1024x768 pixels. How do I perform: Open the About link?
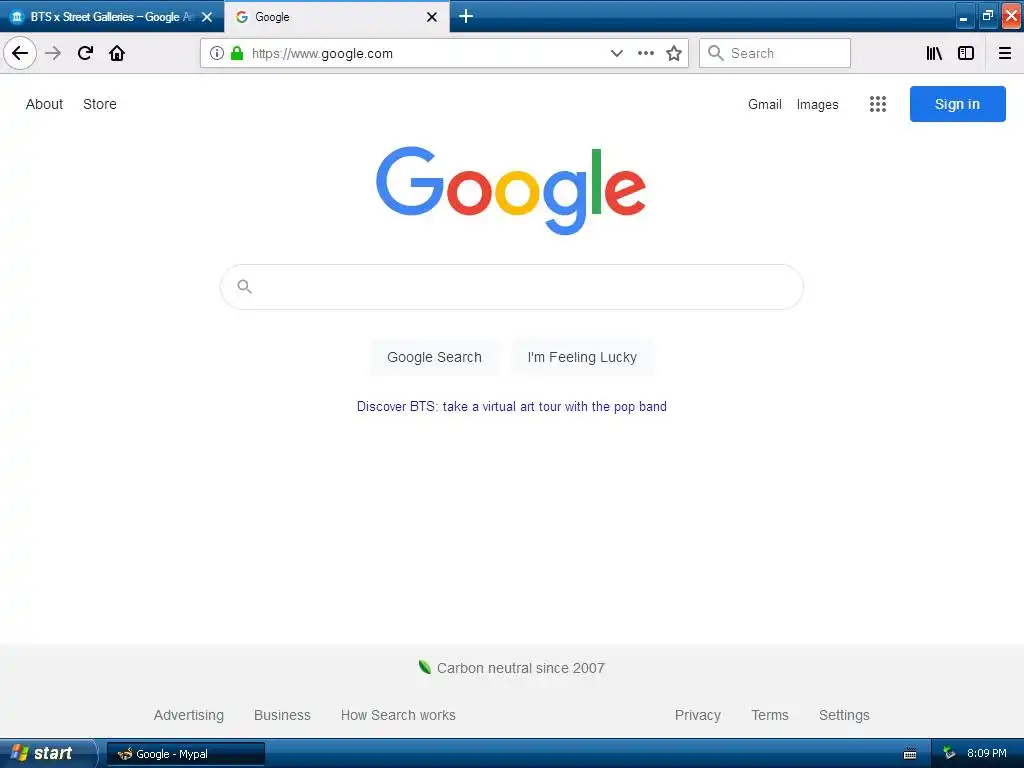(44, 104)
